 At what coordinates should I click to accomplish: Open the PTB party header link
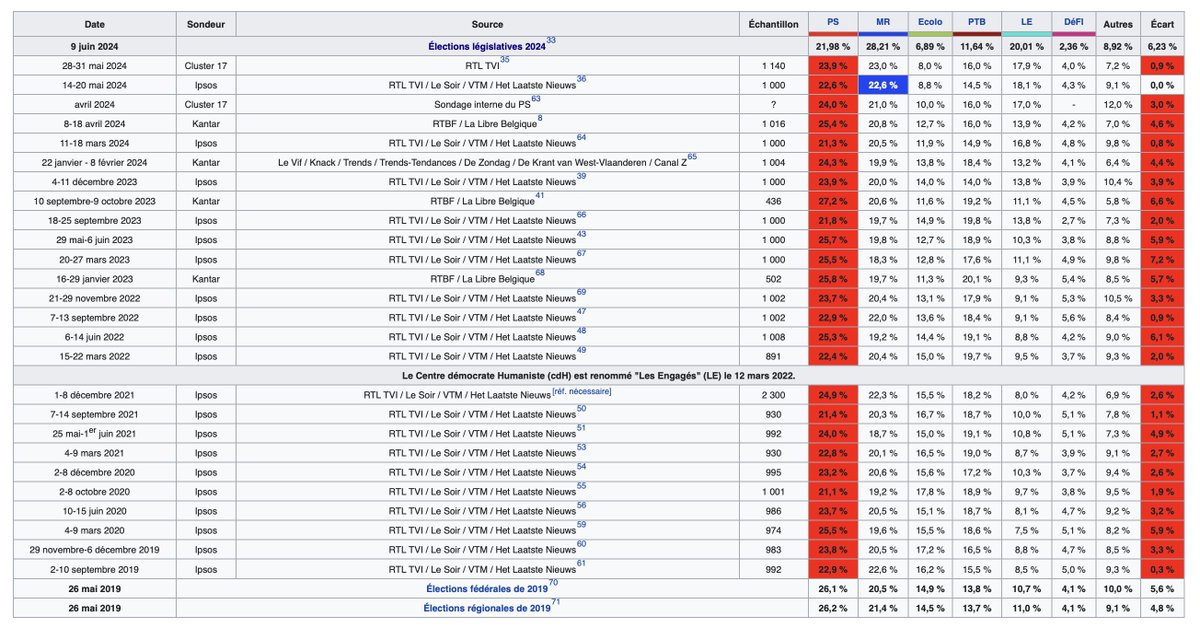(977, 22)
